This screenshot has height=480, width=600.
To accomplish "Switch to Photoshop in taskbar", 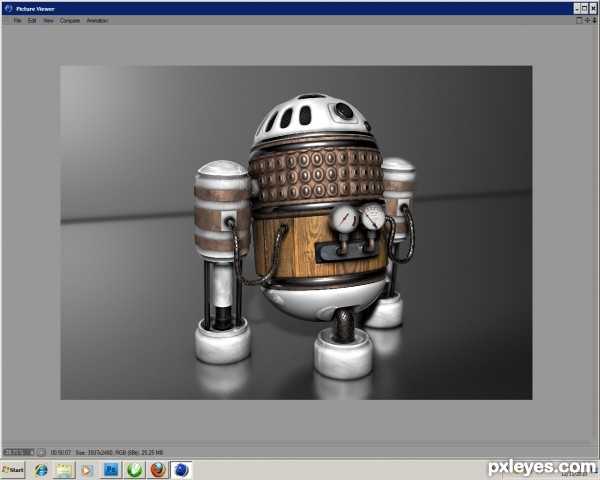I will click(x=111, y=470).
